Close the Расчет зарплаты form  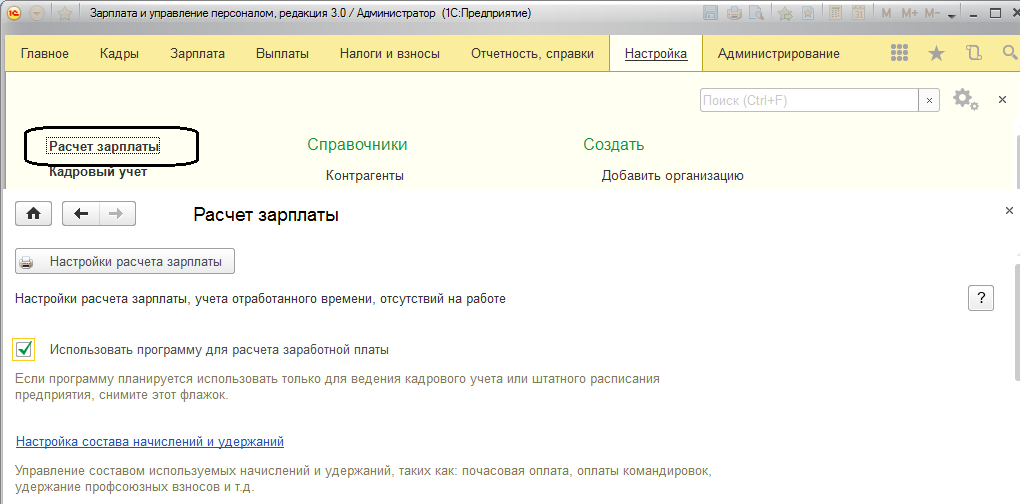tap(1009, 211)
